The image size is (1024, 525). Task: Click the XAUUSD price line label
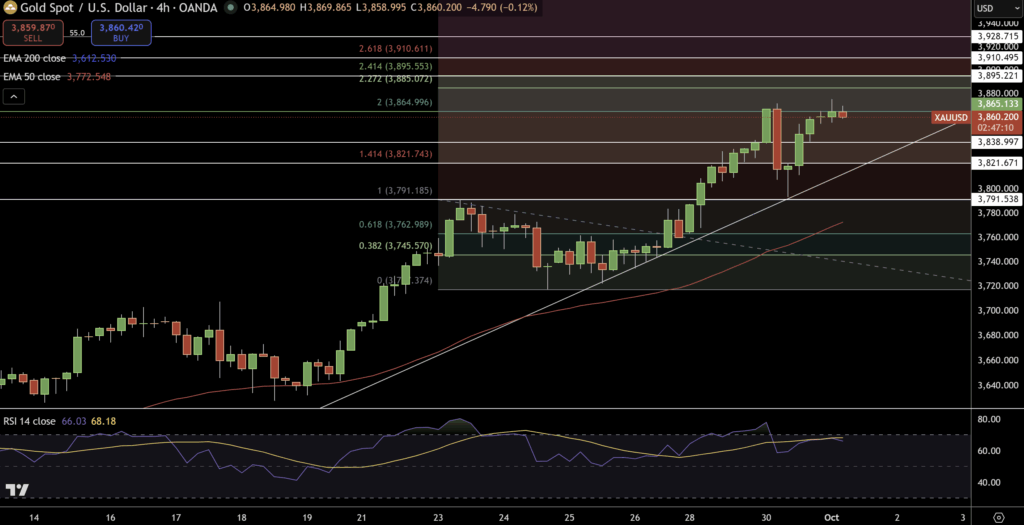pos(950,118)
